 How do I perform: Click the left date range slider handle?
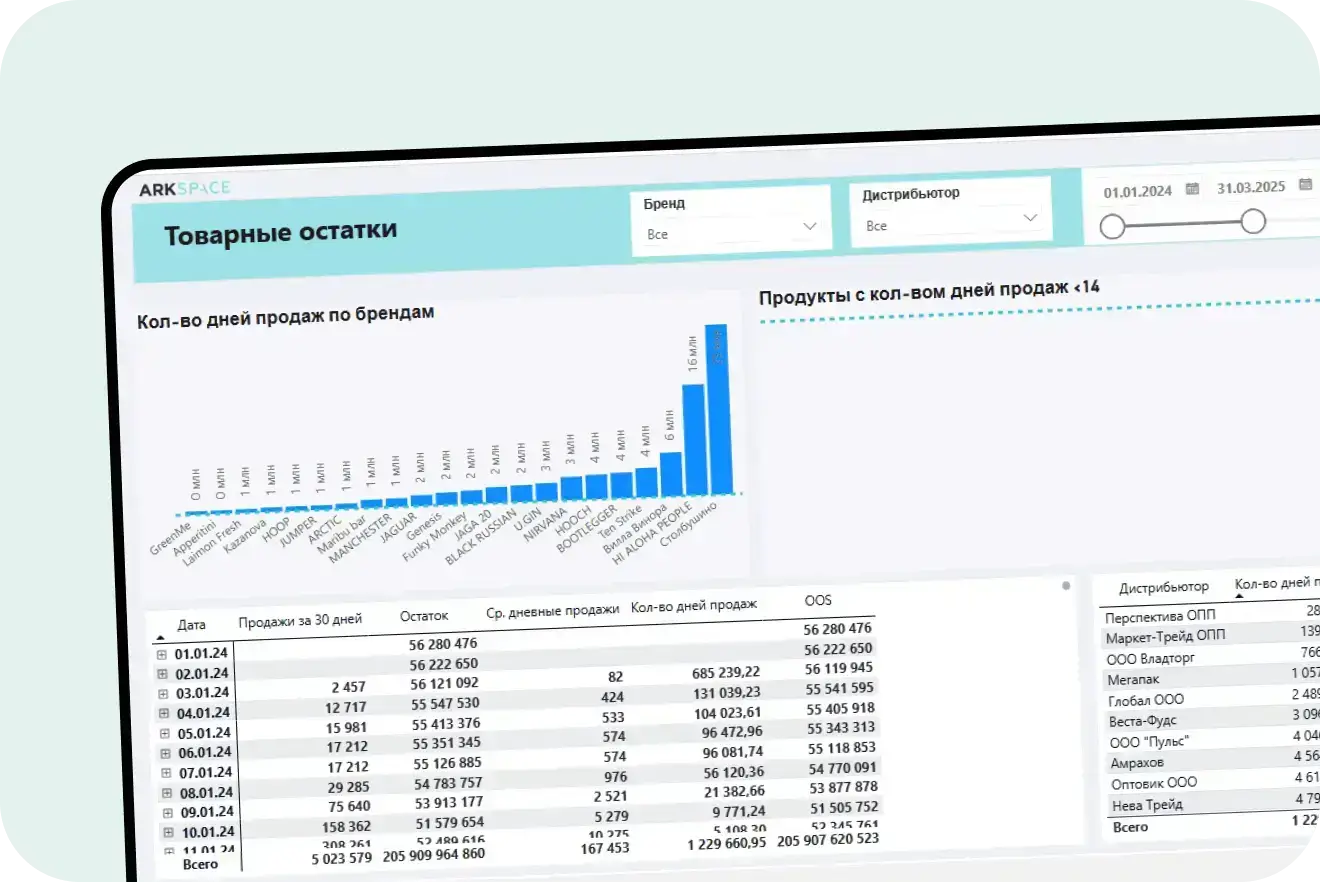(x=1112, y=227)
